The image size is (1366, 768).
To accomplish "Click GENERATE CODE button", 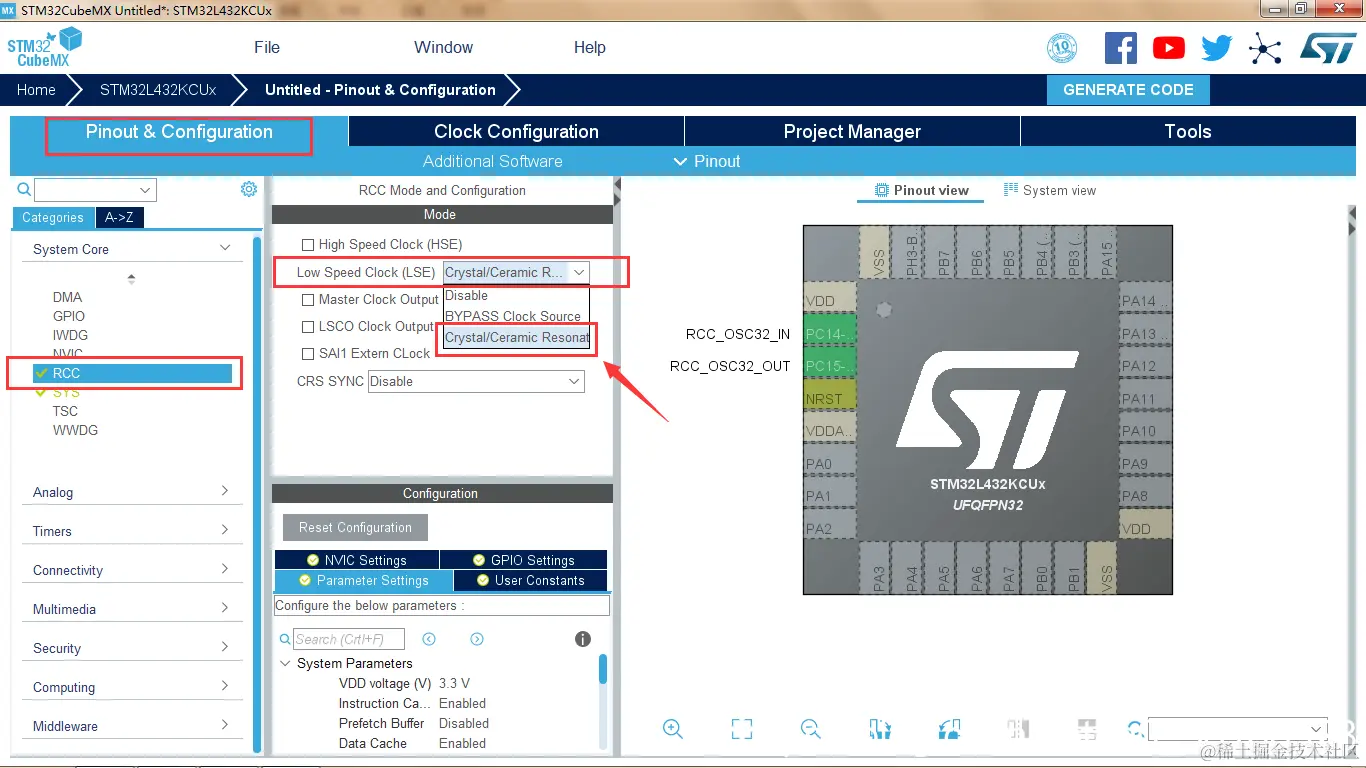I will (x=1128, y=89).
